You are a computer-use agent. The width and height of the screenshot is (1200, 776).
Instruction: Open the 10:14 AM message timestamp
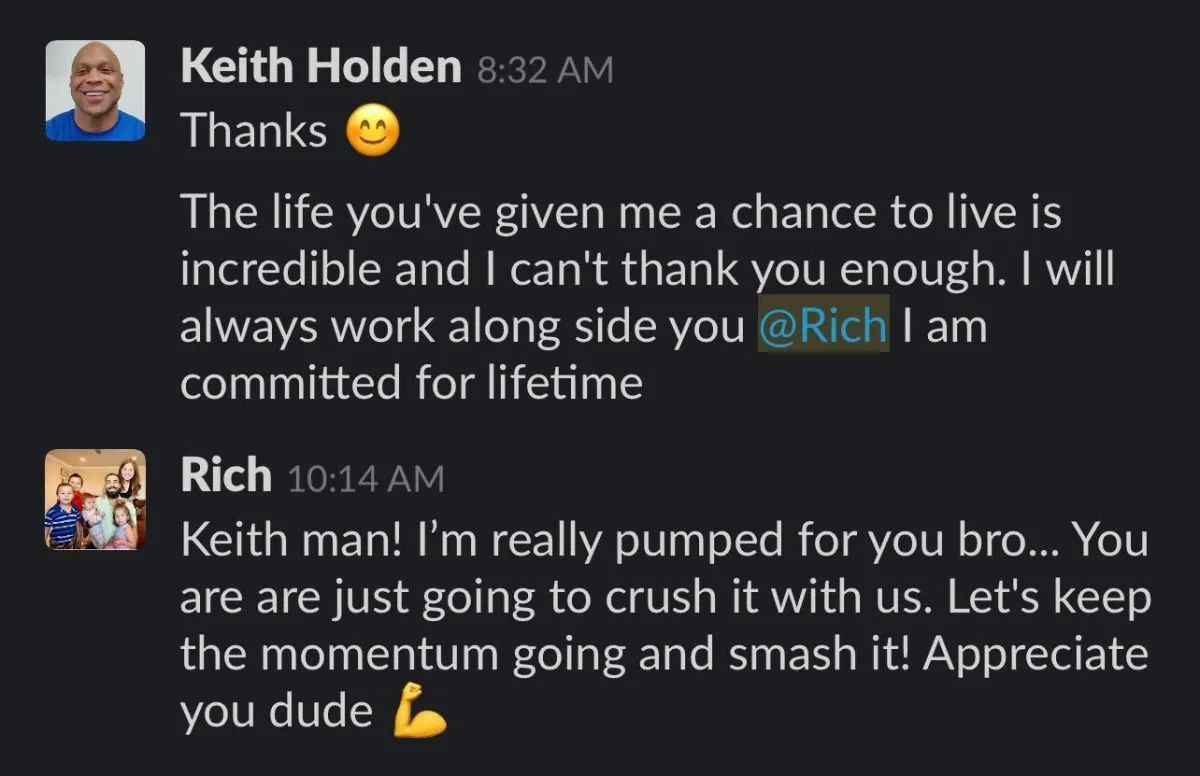(x=366, y=479)
